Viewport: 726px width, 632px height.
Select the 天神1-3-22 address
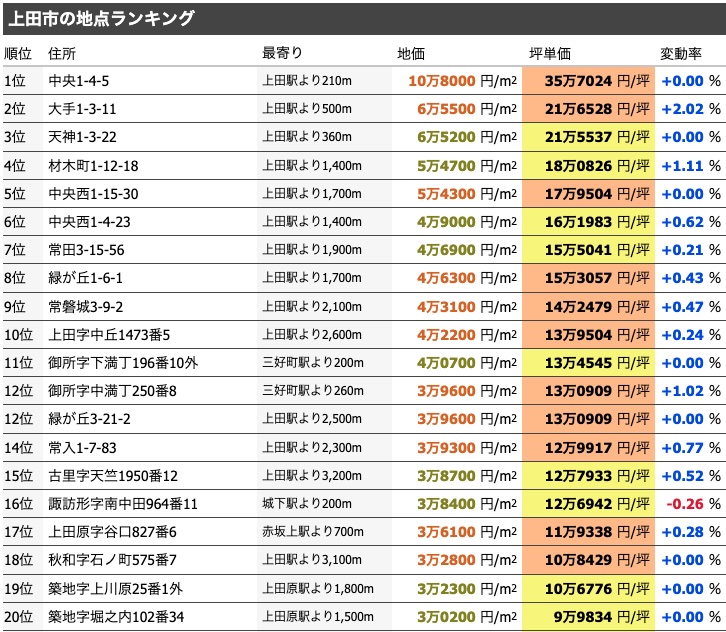coord(82,137)
